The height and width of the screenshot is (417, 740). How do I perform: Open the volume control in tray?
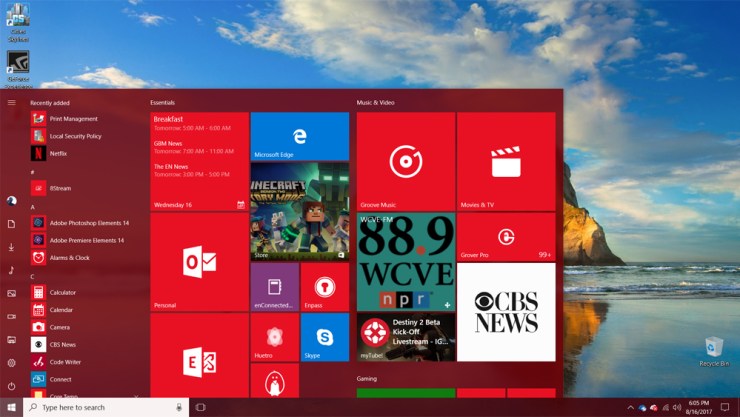coord(677,407)
